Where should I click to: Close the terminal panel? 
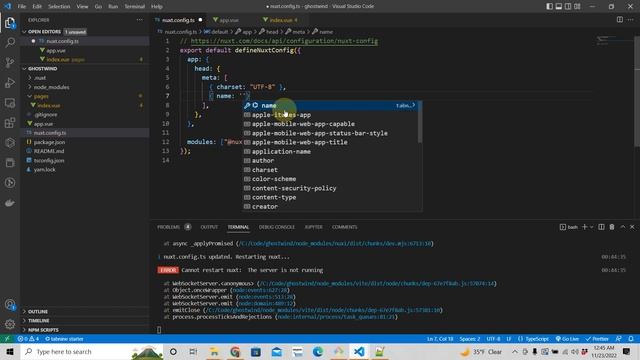632,227
